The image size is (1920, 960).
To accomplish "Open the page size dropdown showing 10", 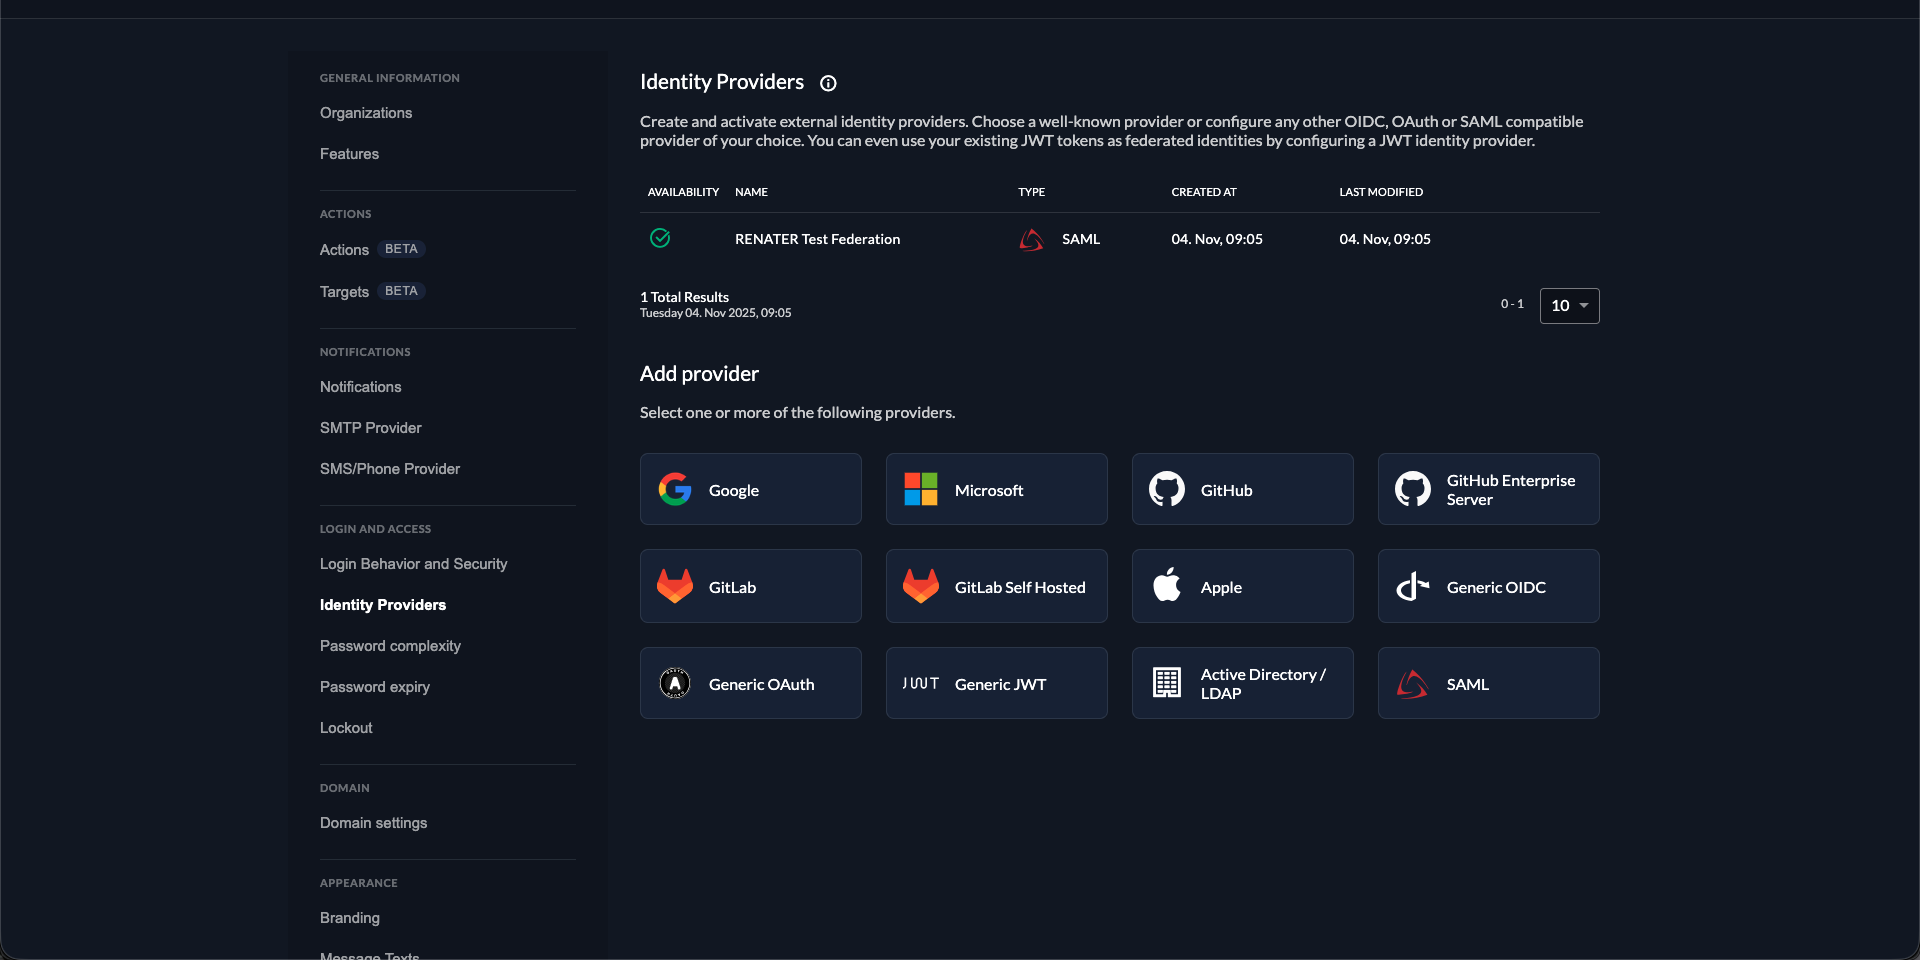I will [1569, 306].
